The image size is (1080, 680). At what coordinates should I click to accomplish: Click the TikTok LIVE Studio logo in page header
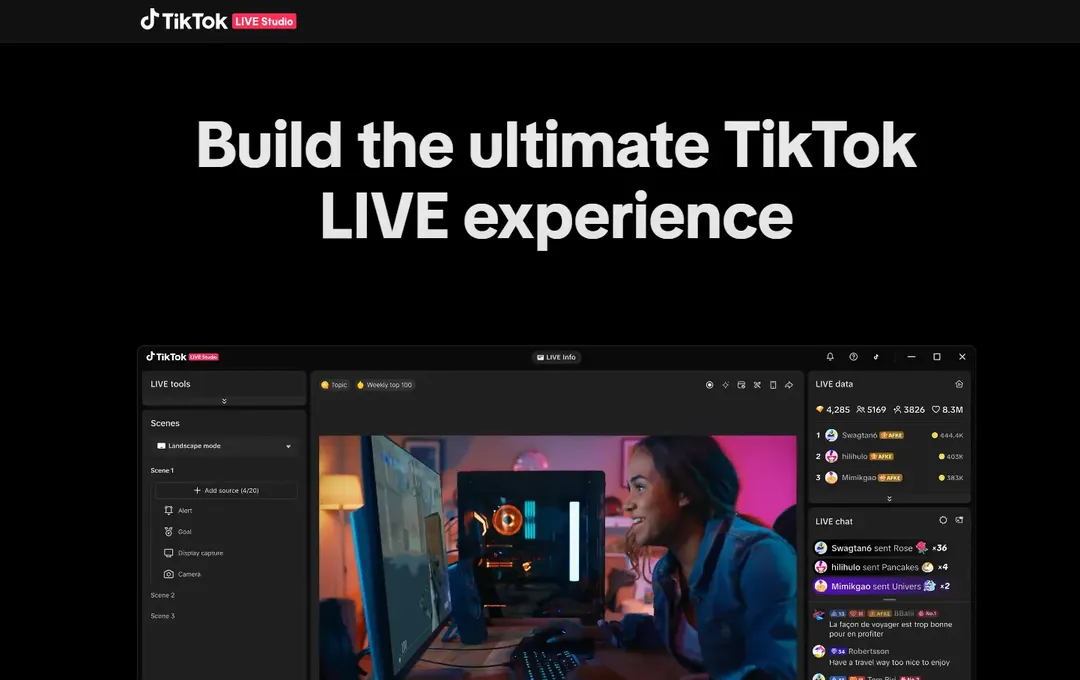tap(218, 21)
